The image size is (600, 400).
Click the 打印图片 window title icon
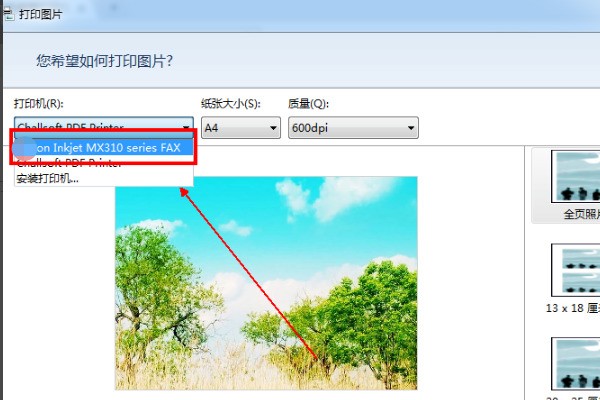[x=8, y=15]
